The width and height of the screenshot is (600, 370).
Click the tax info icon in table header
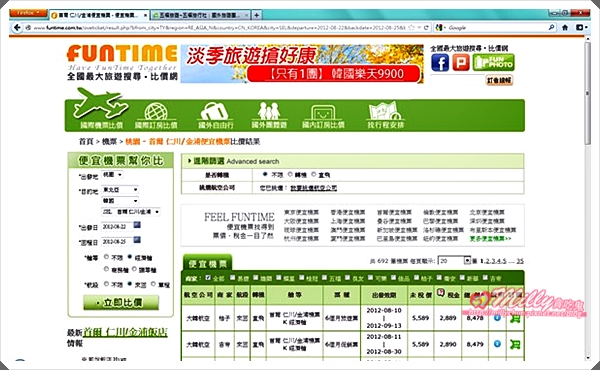441,293
